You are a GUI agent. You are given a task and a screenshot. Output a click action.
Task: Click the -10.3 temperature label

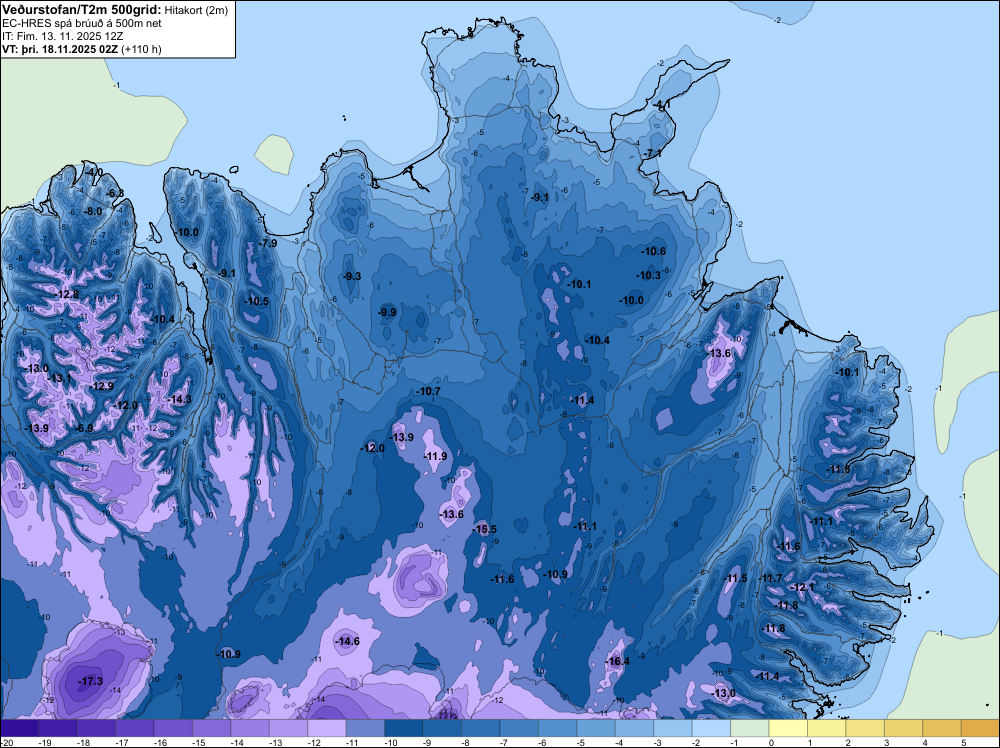point(649,275)
